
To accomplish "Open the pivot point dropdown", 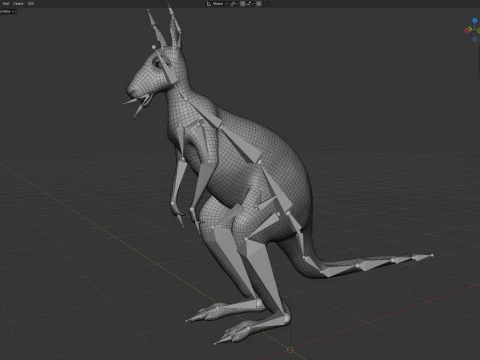I will (x=234, y=4).
